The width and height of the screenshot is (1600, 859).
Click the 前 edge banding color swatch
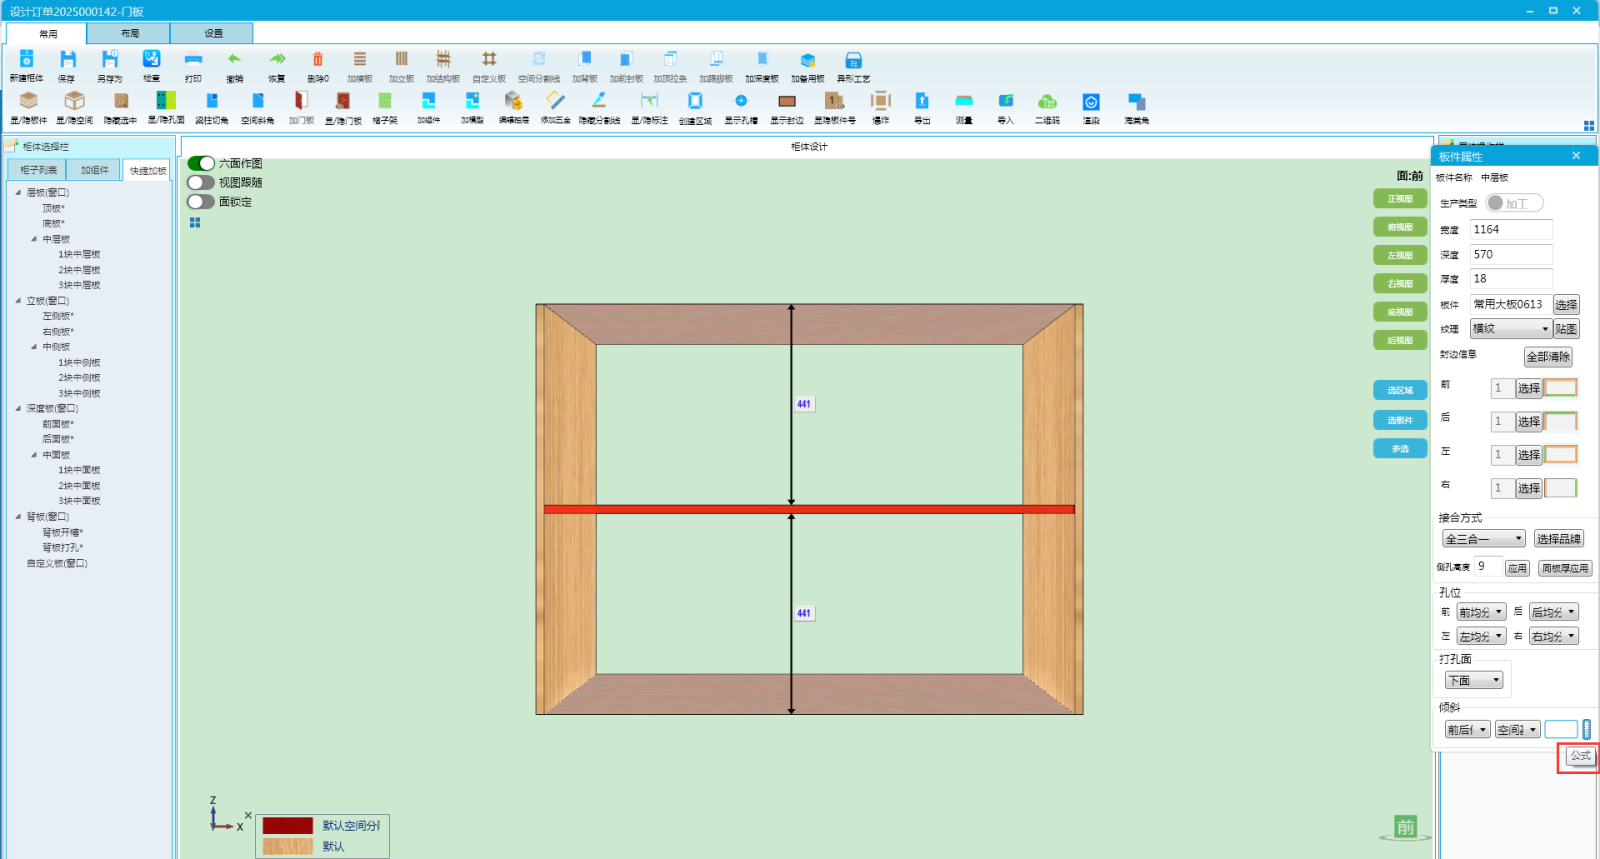[1560, 388]
